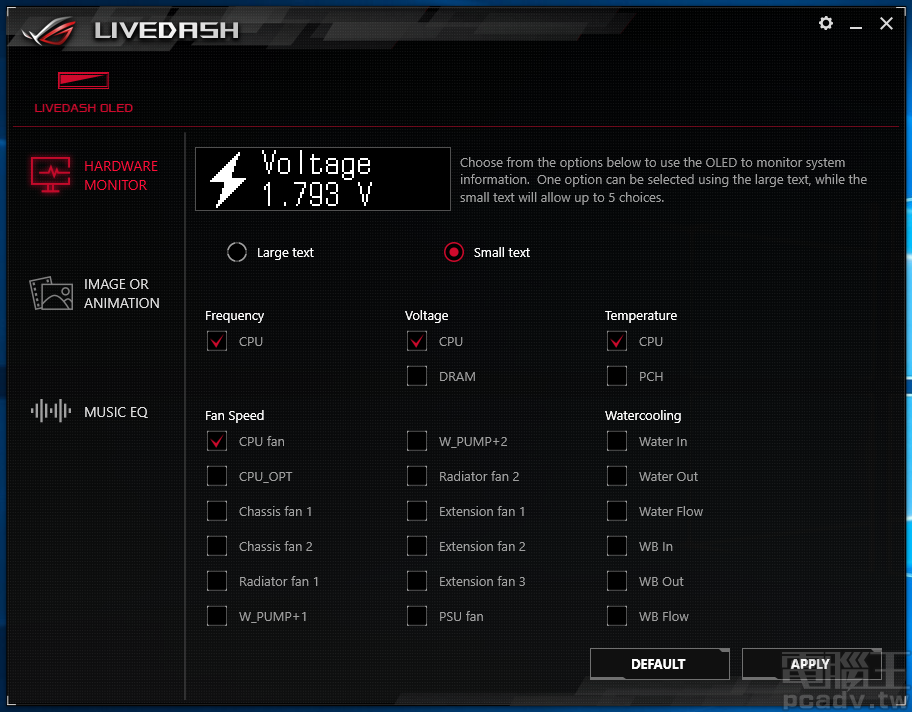The image size is (912, 712).
Task: Enable Radiator fan 1 checkbox
Action: 217,581
